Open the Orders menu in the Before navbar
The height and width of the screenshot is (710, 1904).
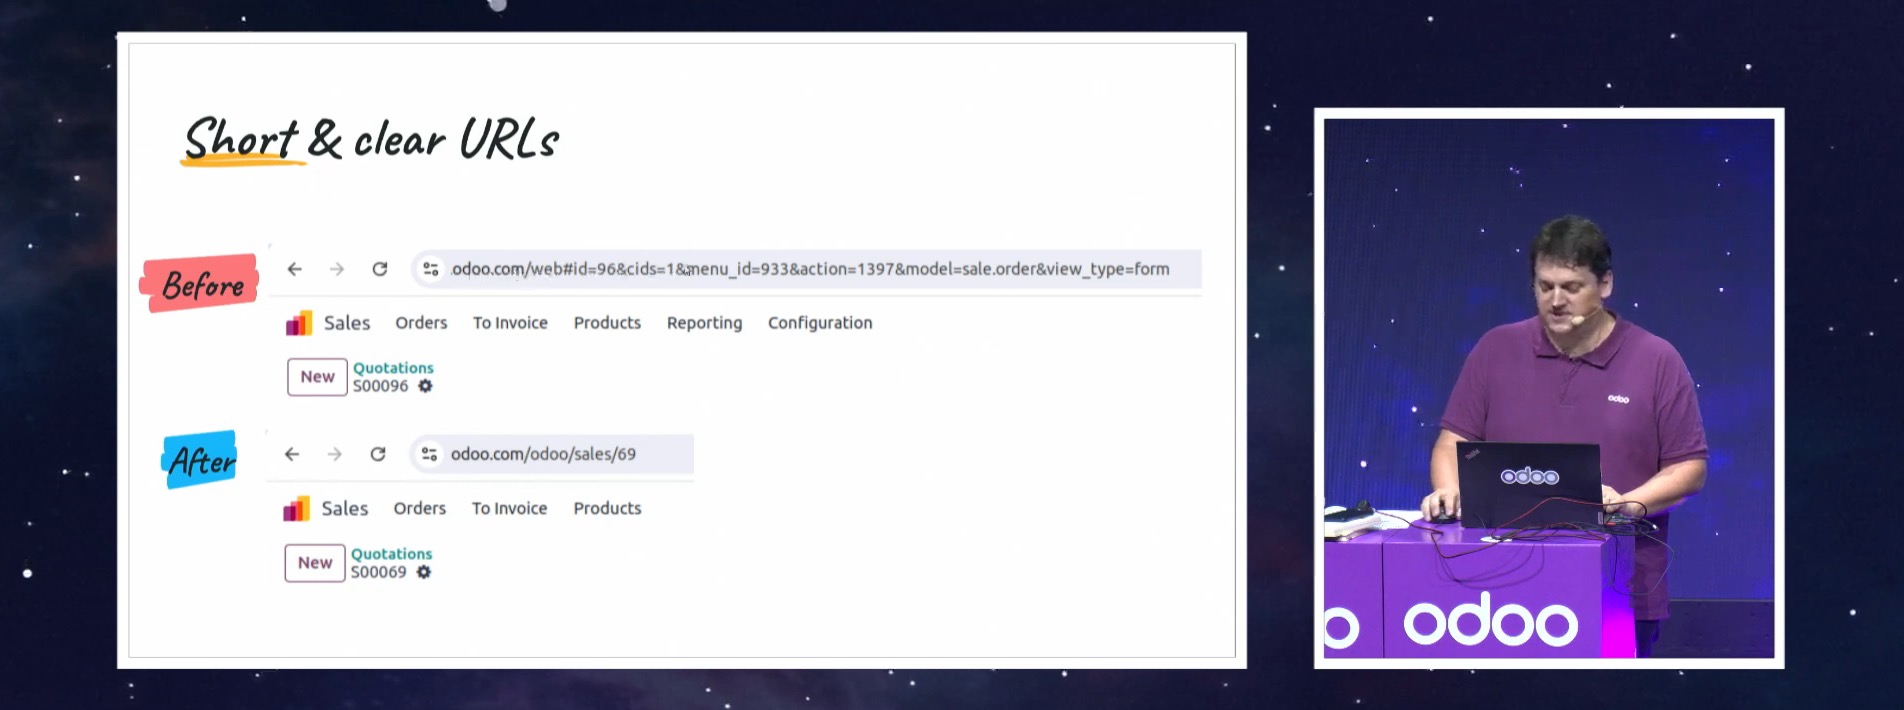(421, 323)
